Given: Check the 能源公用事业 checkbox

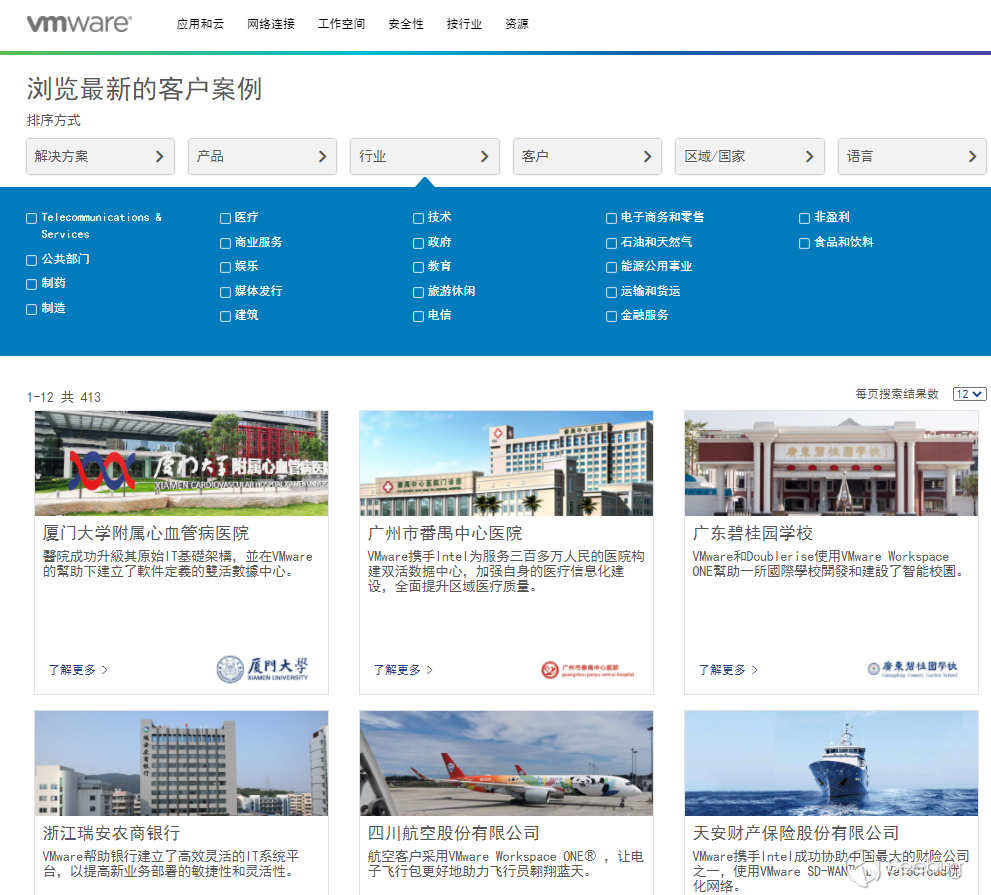Looking at the screenshot, I should pos(611,267).
